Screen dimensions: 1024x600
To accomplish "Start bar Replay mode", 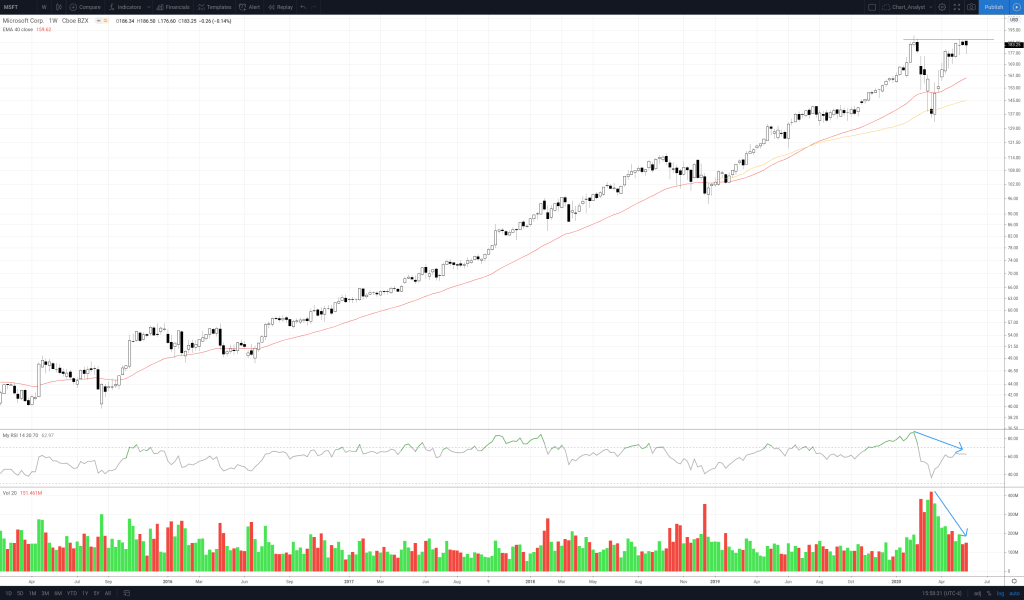I will [x=281, y=7].
